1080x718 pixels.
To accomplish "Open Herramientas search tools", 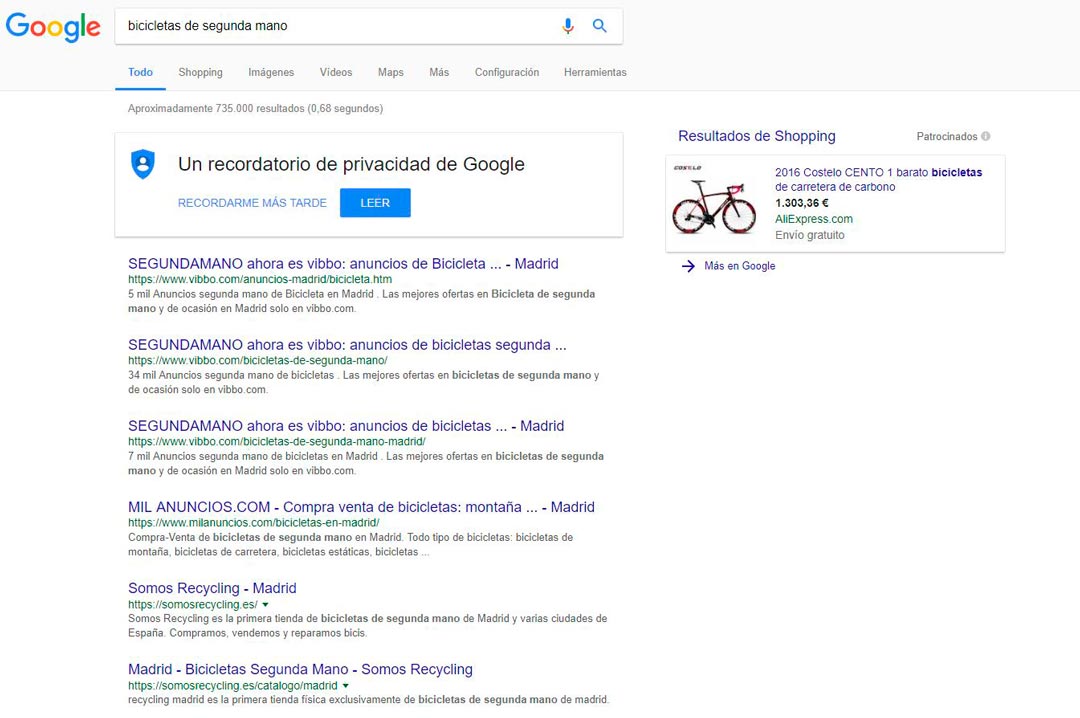I will point(595,72).
